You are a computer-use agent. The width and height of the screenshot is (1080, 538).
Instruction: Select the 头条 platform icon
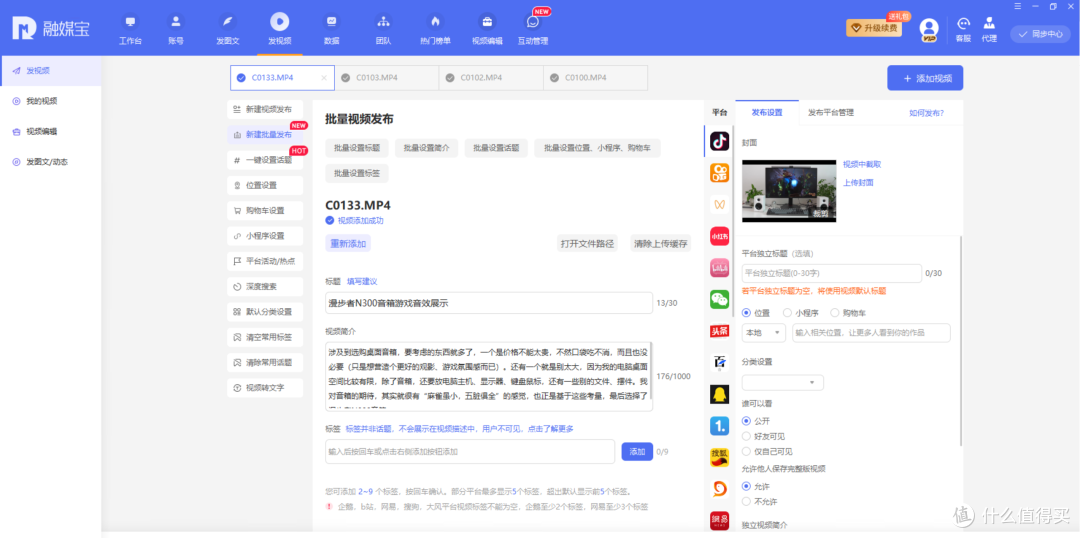[719, 331]
